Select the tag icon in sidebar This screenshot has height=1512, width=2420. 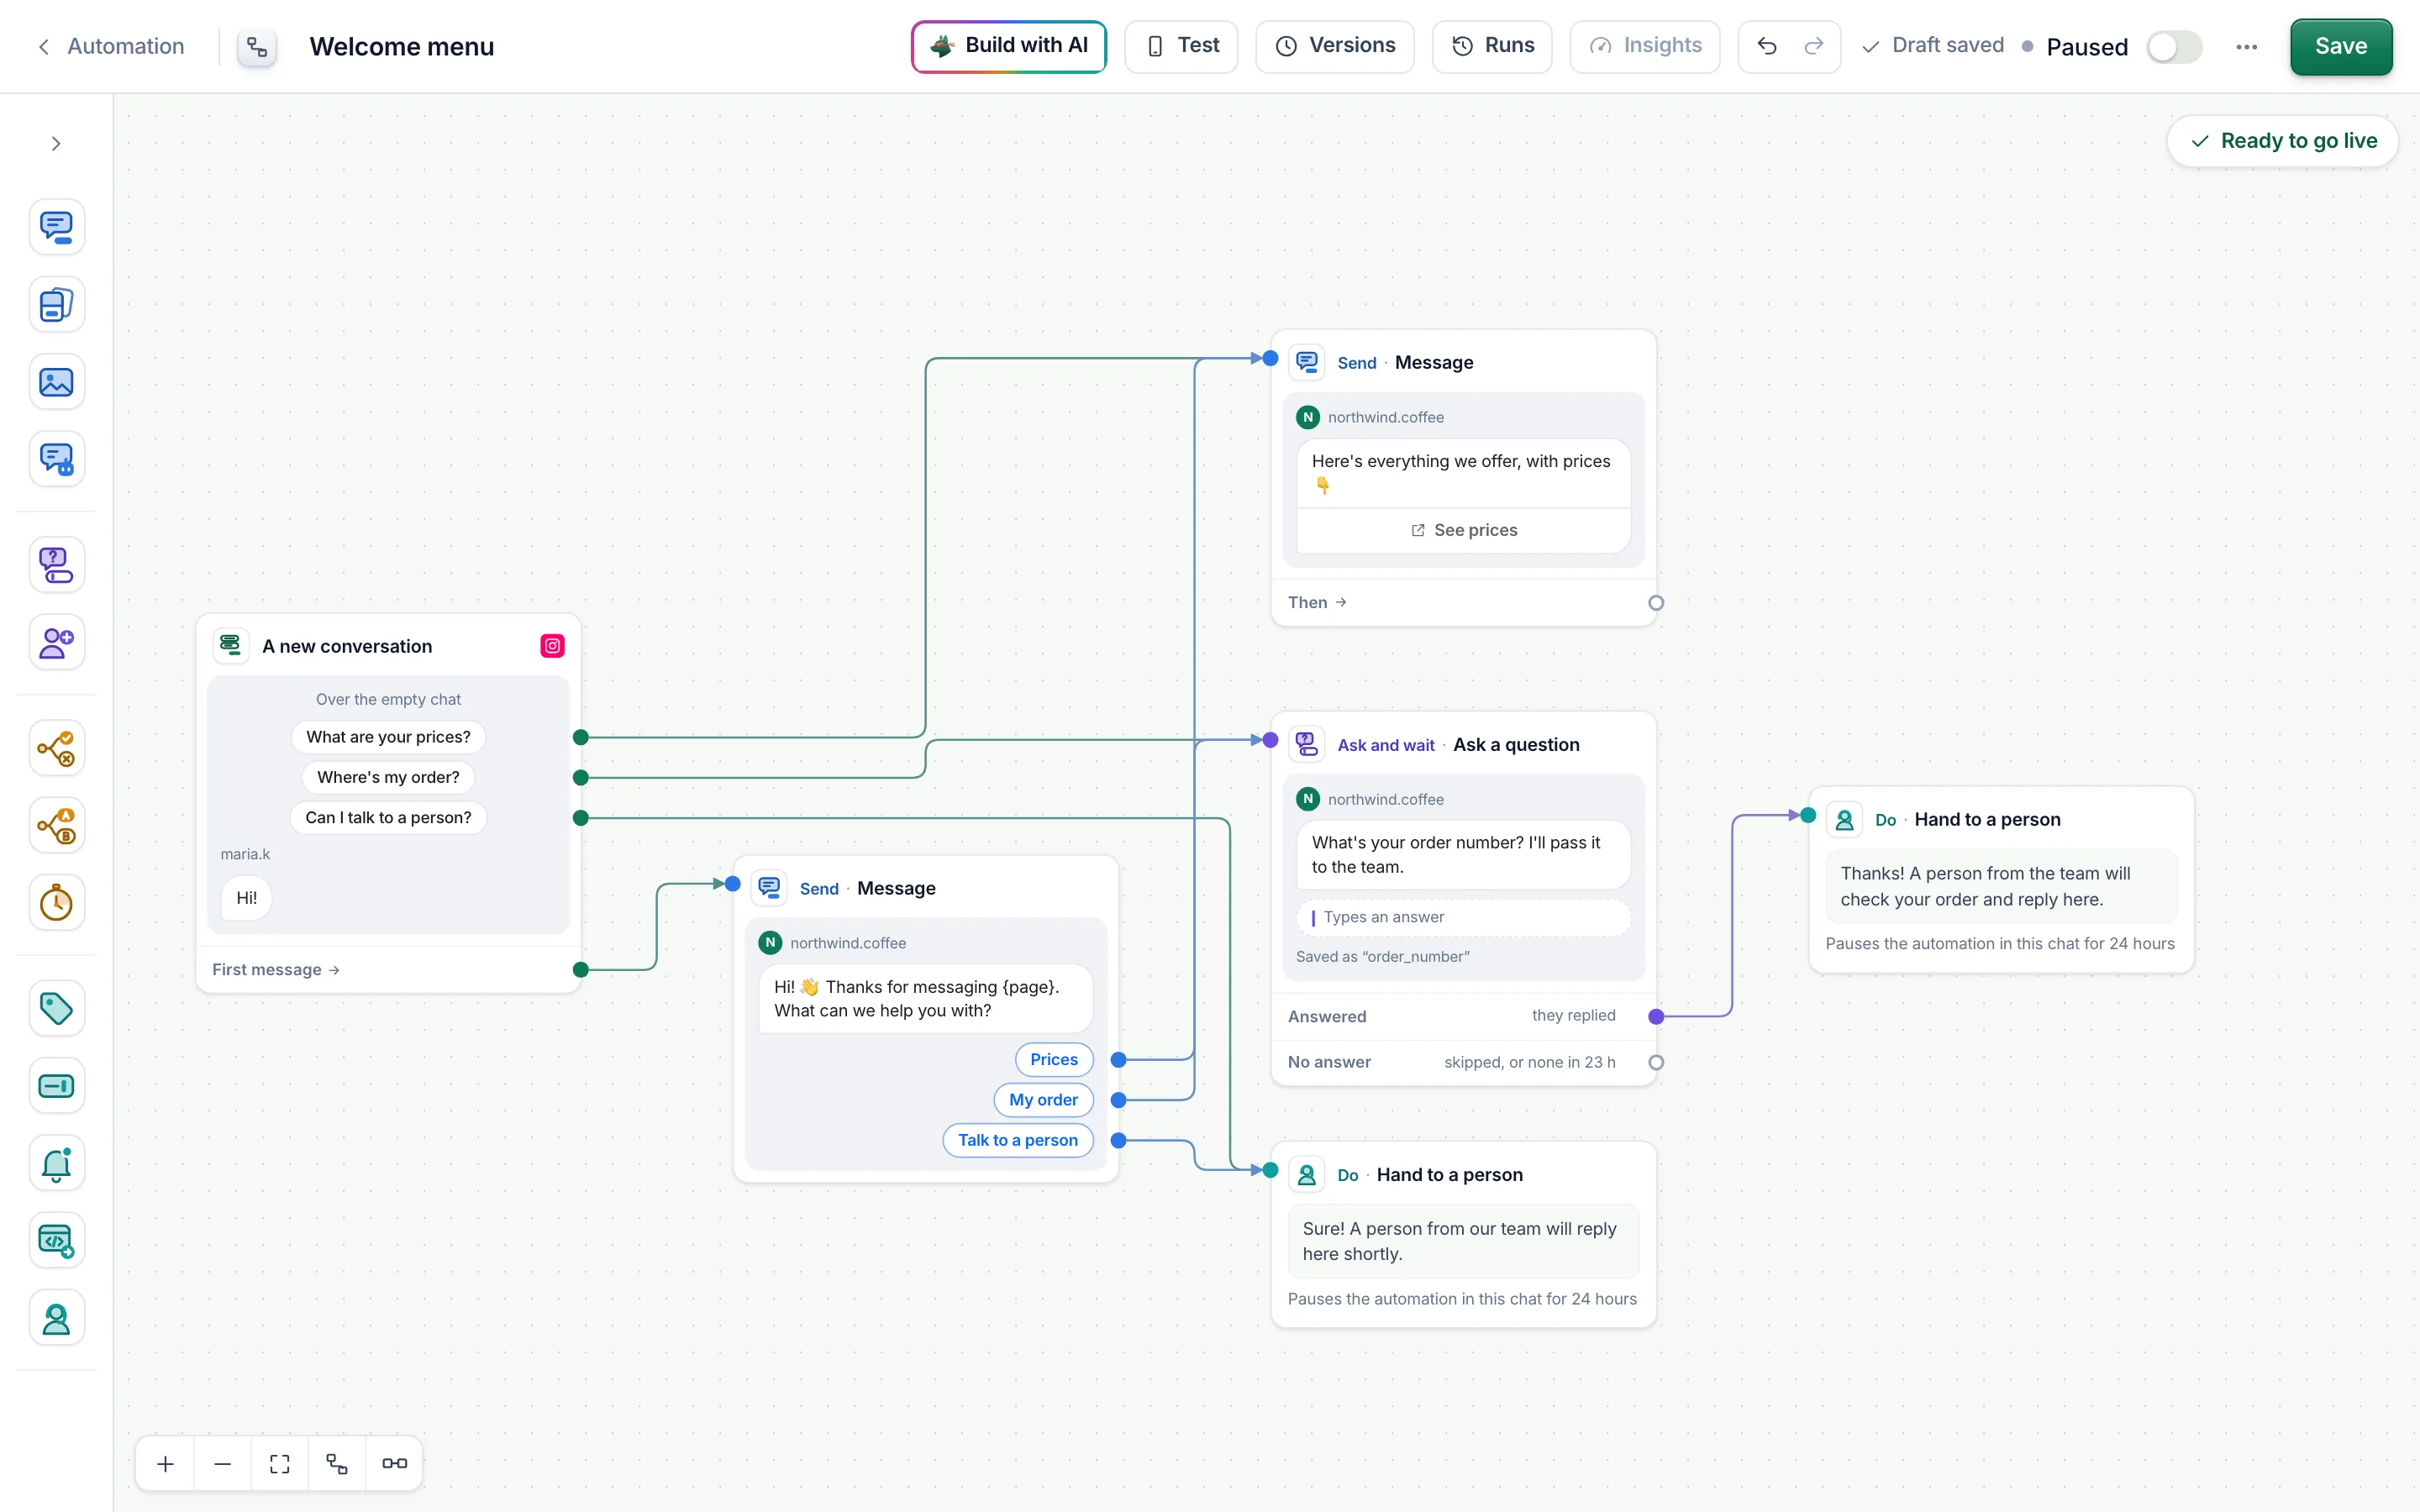point(56,1008)
